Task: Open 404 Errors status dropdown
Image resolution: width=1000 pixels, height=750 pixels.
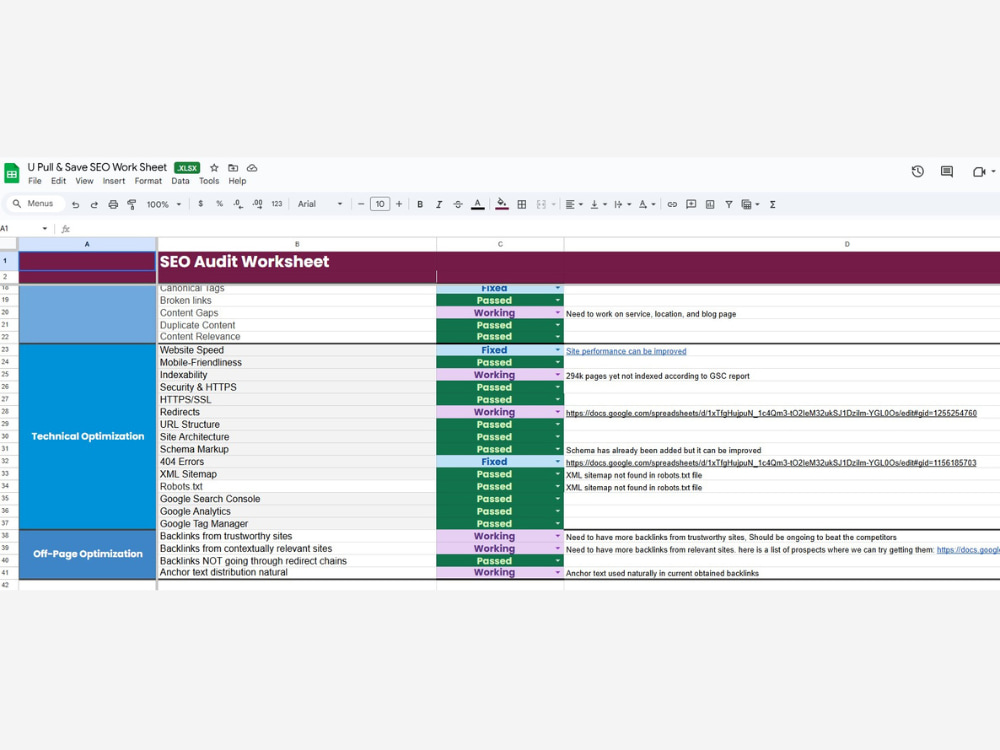Action: coord(557,462)
